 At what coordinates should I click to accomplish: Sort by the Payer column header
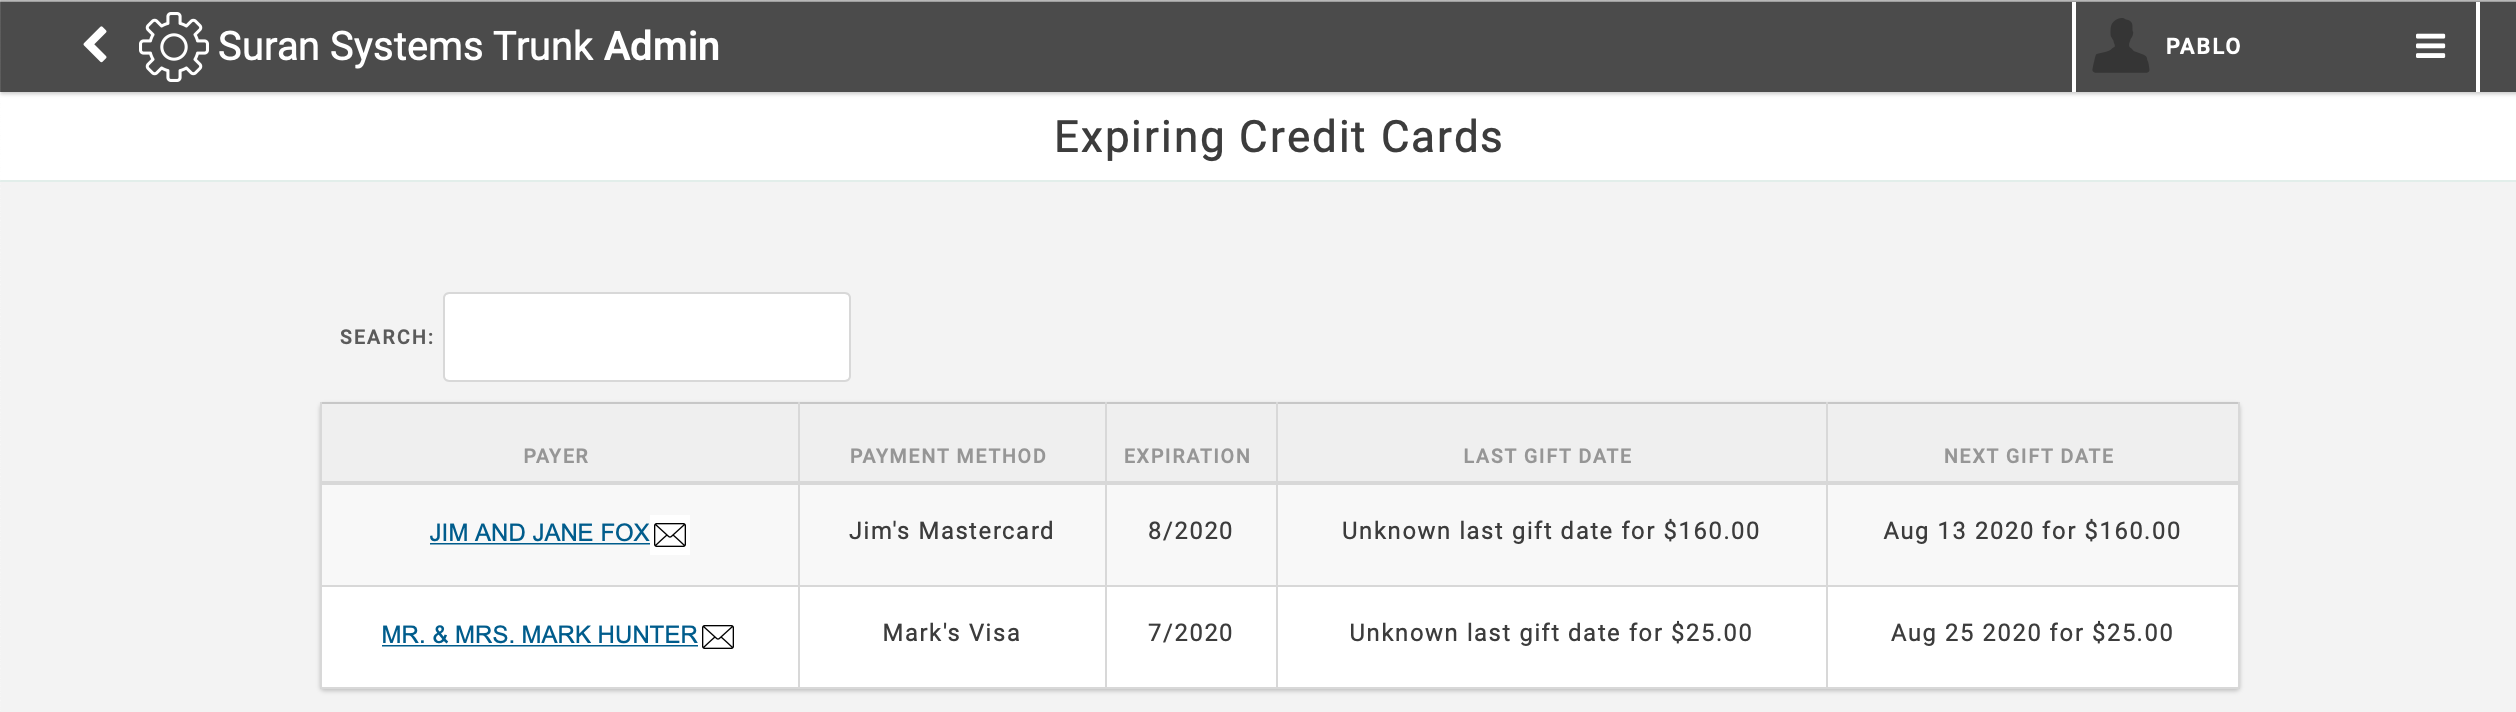tap(556, 456)
